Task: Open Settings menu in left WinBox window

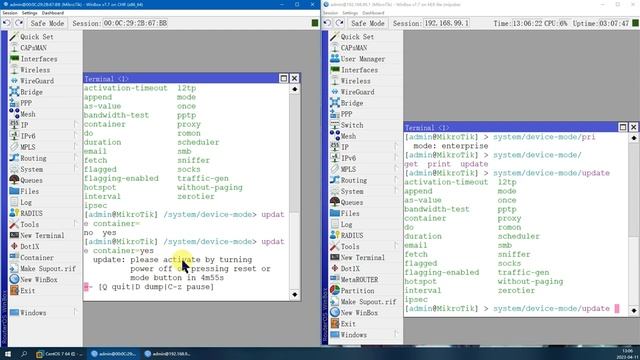Action: tap(29, 13)
